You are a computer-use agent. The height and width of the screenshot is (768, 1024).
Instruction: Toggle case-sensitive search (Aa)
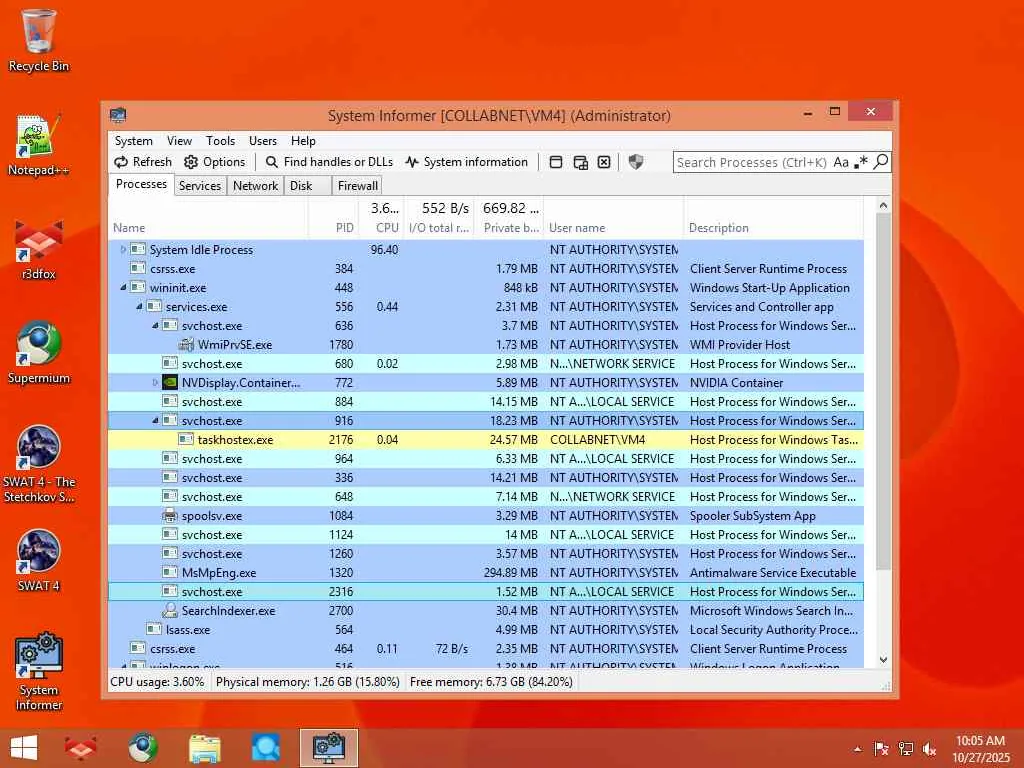(x=841, y=162)
